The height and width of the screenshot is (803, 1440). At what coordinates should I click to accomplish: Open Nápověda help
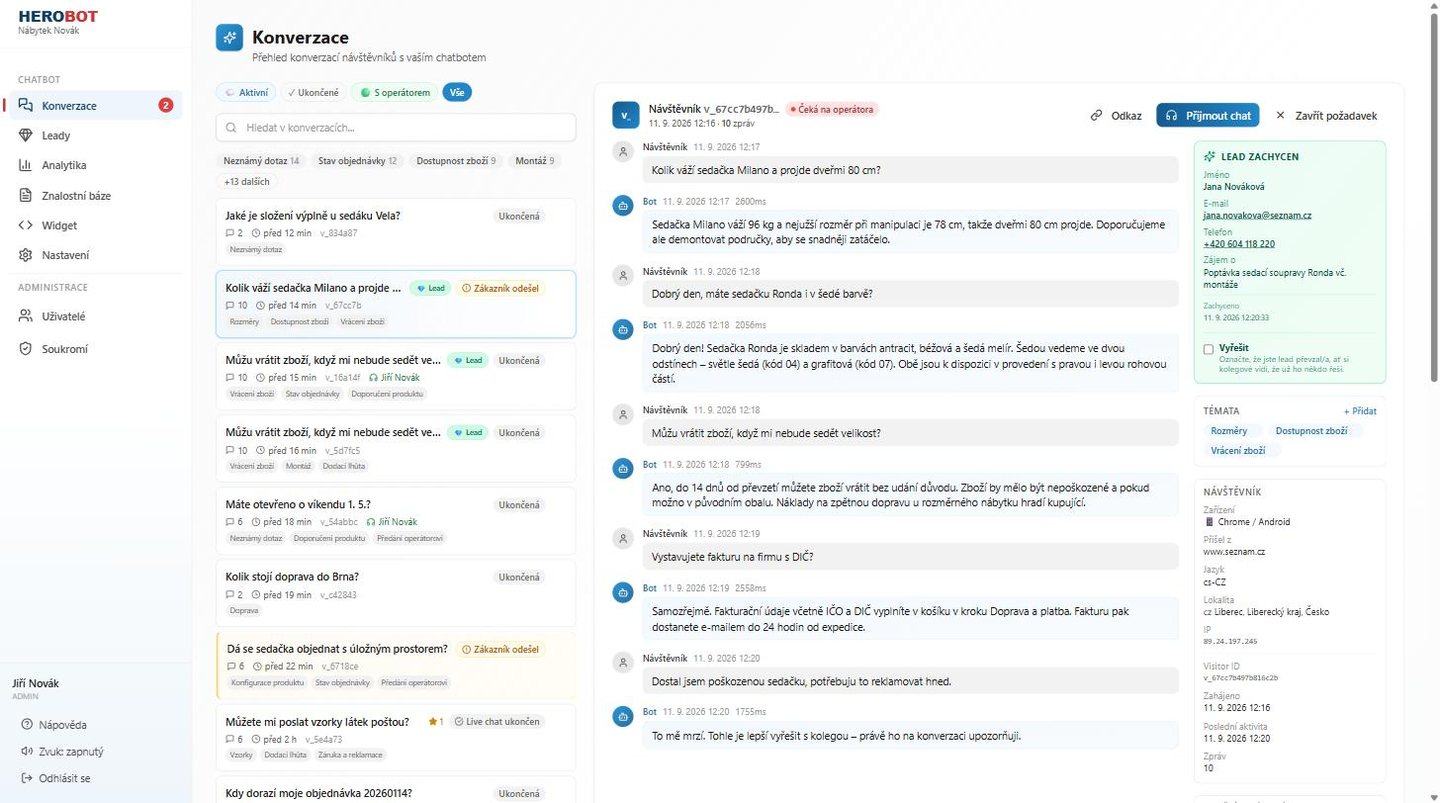[62, 725]
